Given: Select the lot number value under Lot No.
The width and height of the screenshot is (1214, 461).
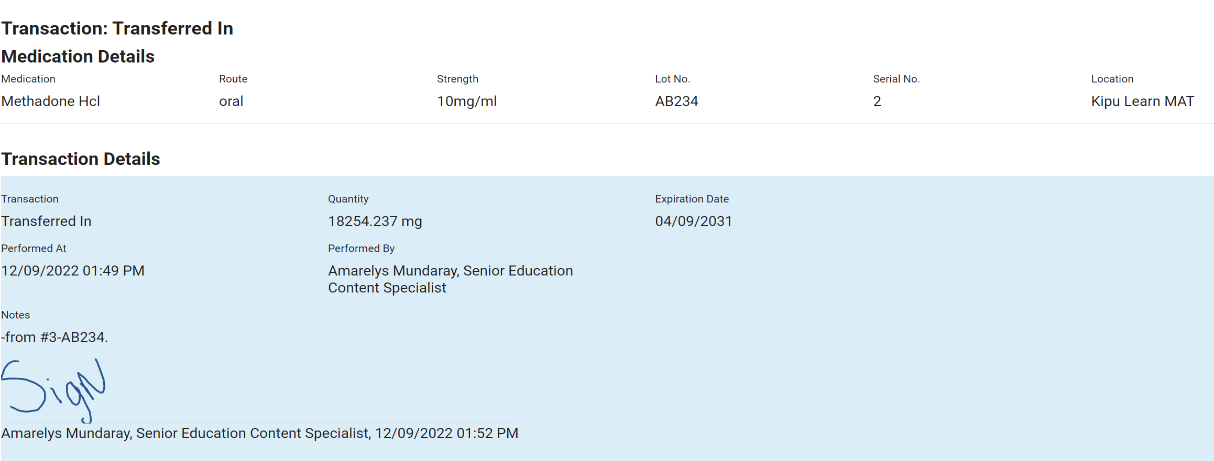Looking at the screenshot, I should pos(677,101).
